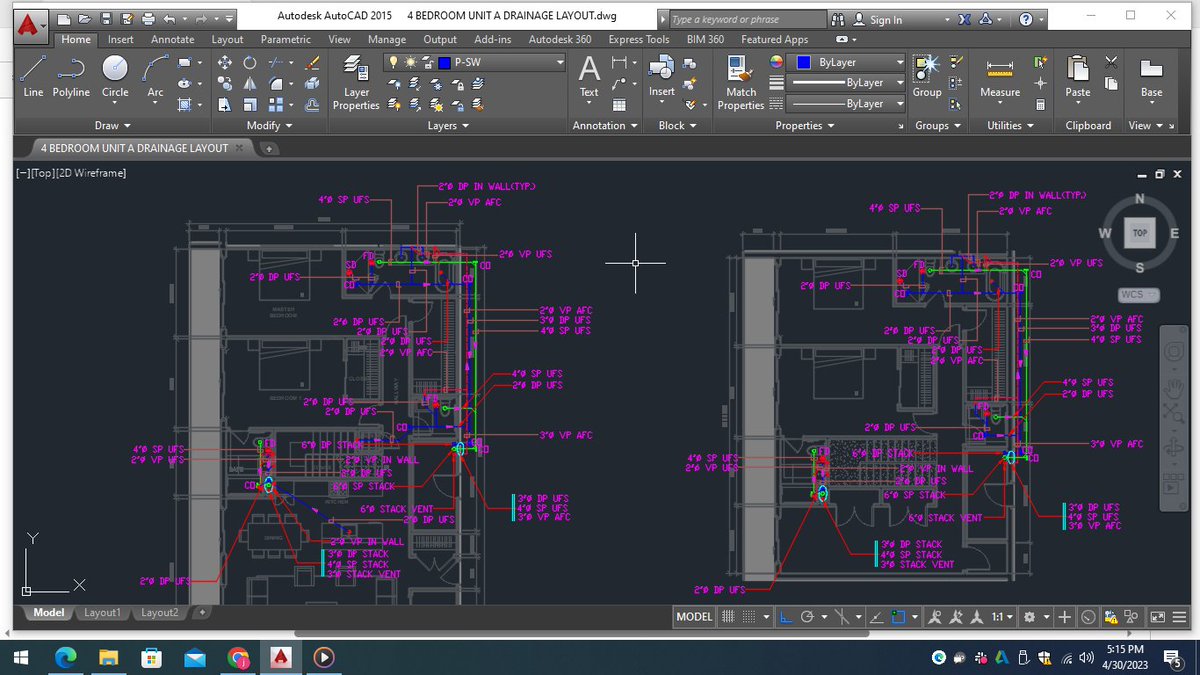
Task: Click the TOP face of ViewCube
Action: click(x=1140, y=232)
